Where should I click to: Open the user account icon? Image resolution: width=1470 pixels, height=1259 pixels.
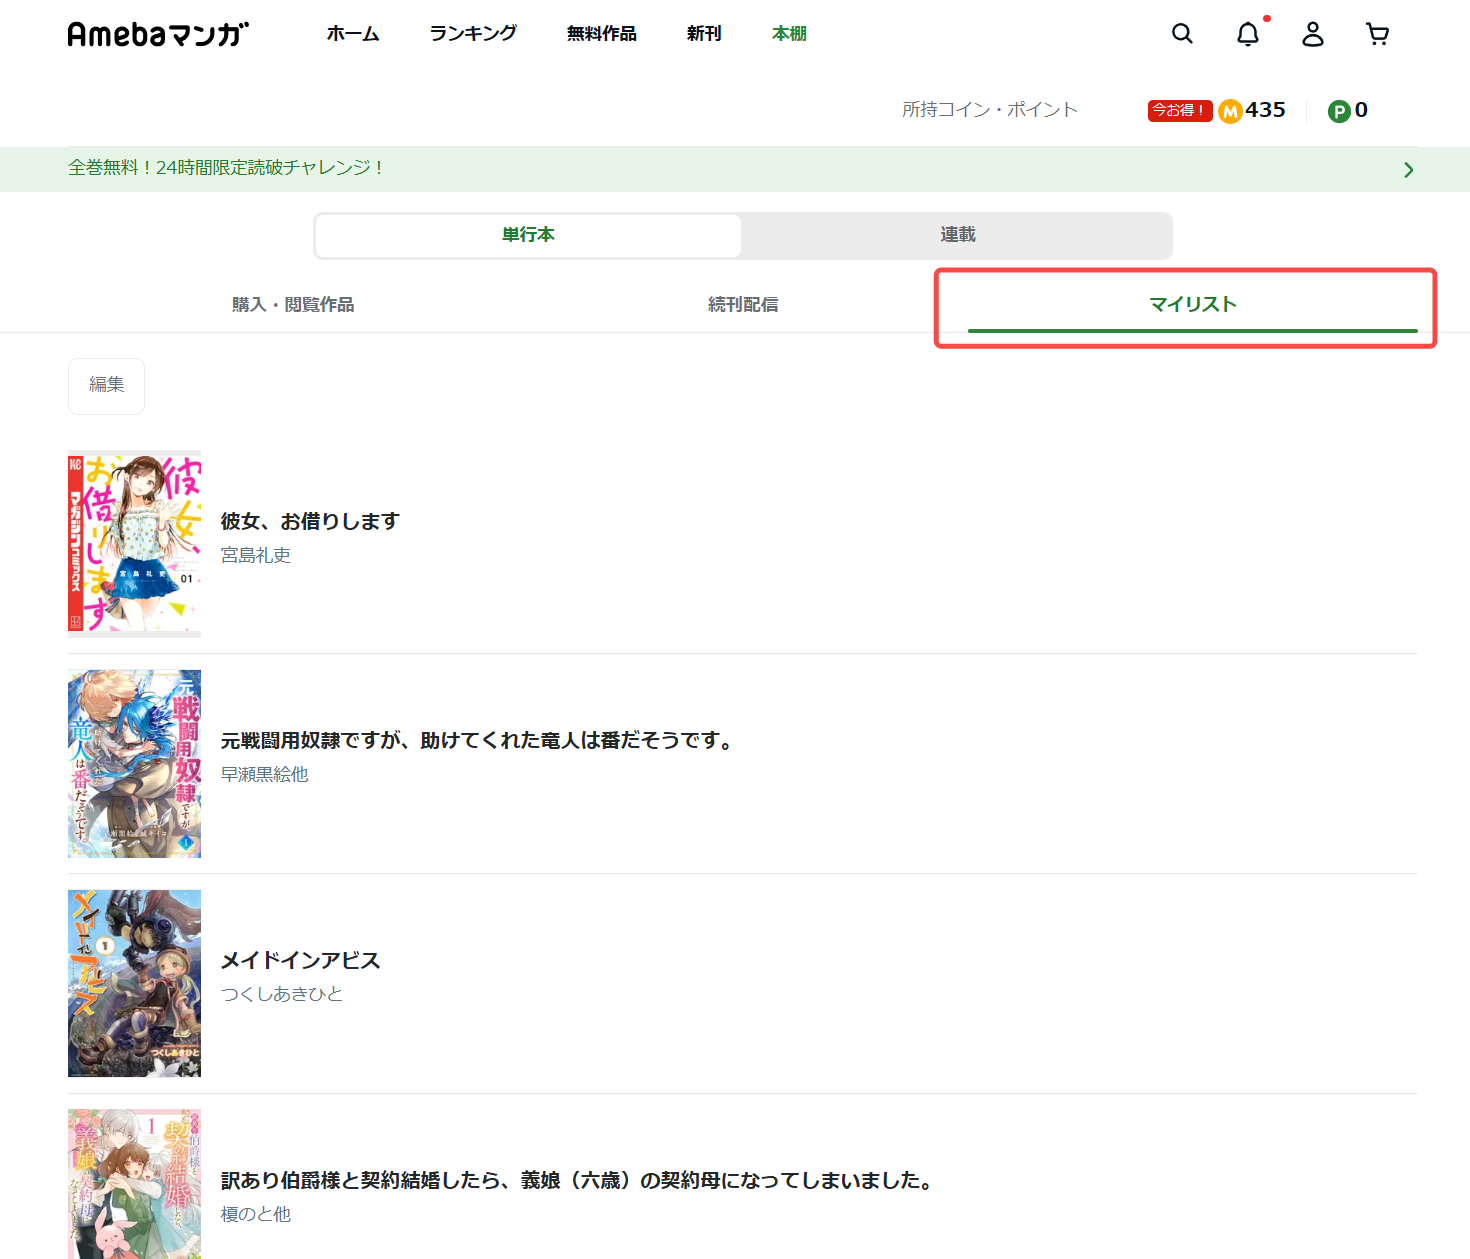pos(1313,34)
